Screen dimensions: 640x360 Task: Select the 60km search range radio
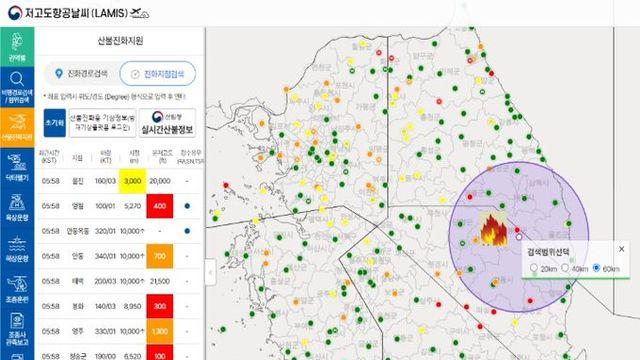tap(596, 268)
